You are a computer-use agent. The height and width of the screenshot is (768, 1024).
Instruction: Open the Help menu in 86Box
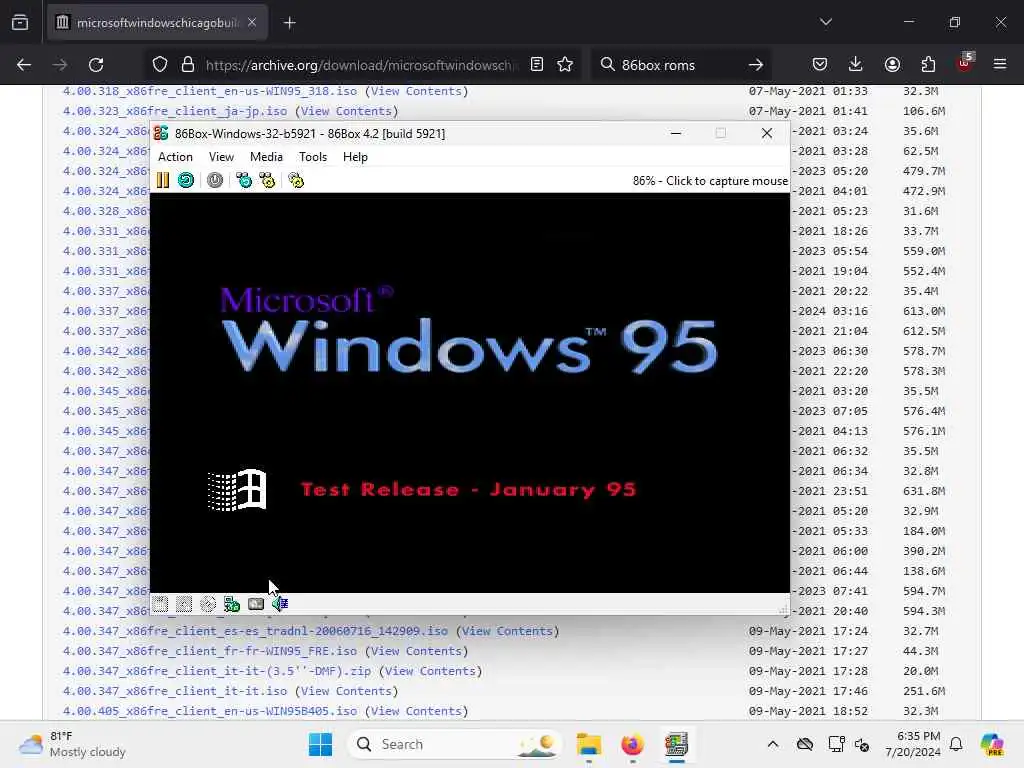pos(355,157)
